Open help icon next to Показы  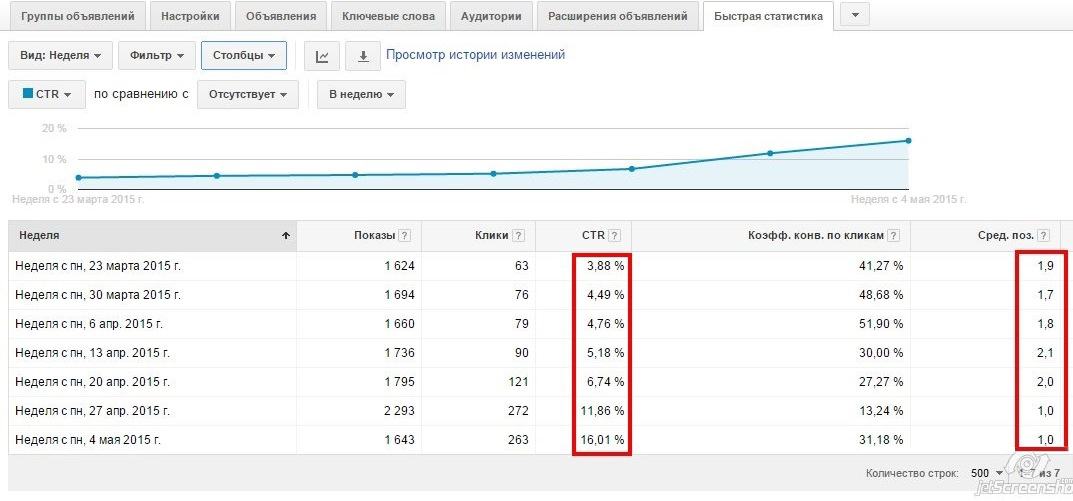pos(405,235)
